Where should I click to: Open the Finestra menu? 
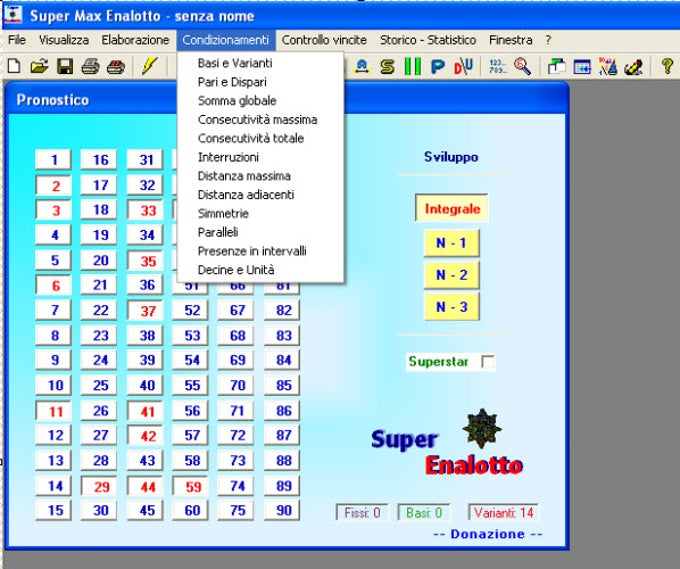pos(510,40)
